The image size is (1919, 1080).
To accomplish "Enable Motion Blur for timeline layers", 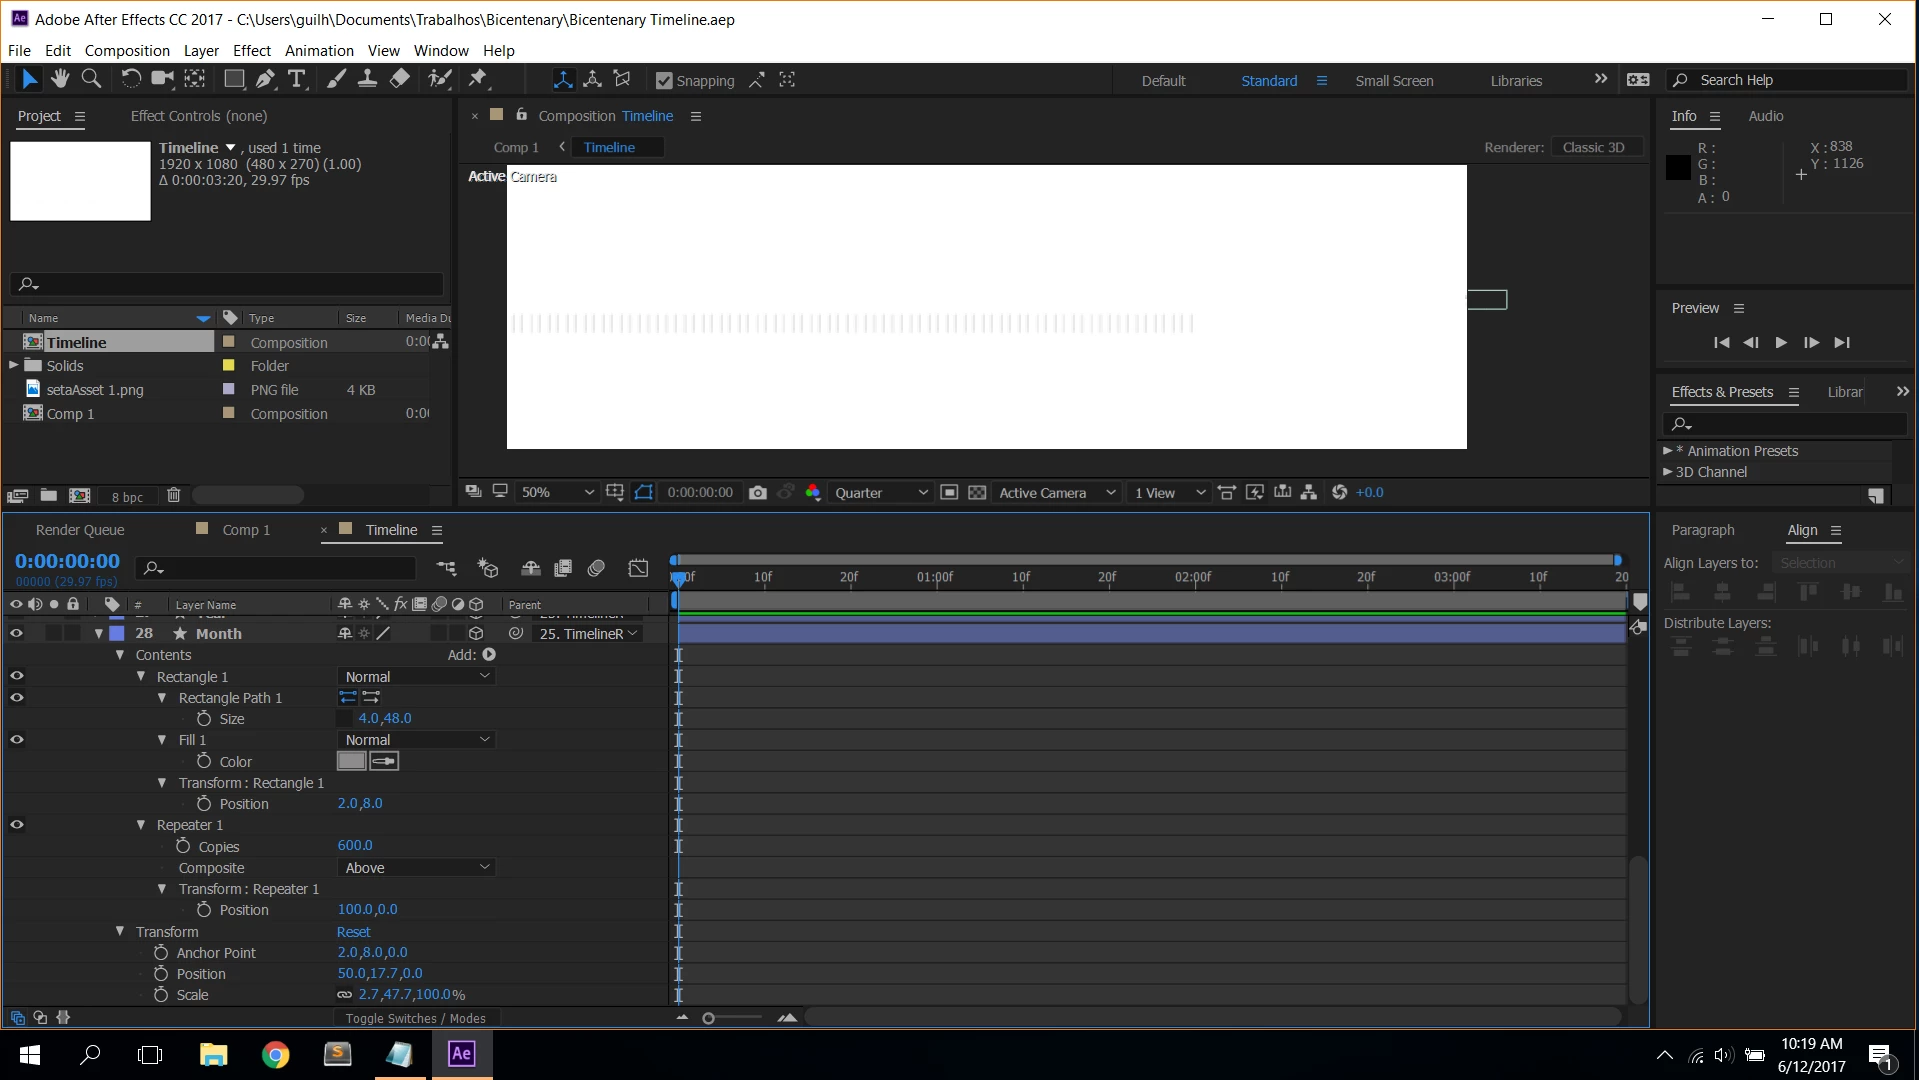I will point(596,568).
